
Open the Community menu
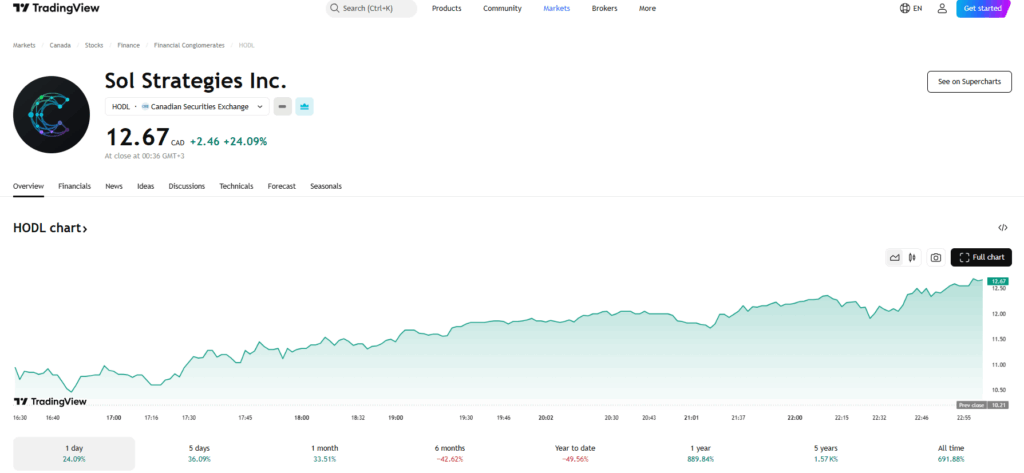502,8
